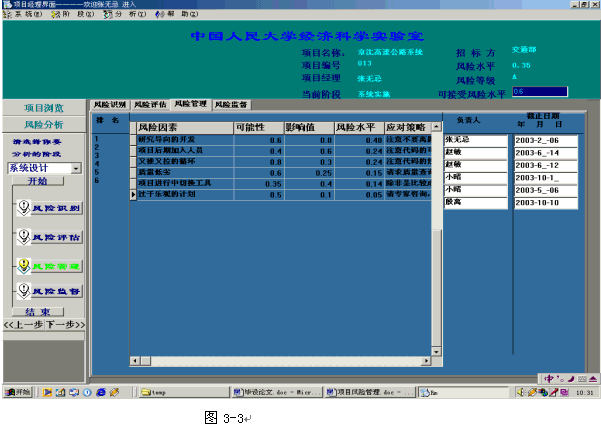Open the 分析 menu
This screenshot has width=601, height=425.
tap(125, 14)
